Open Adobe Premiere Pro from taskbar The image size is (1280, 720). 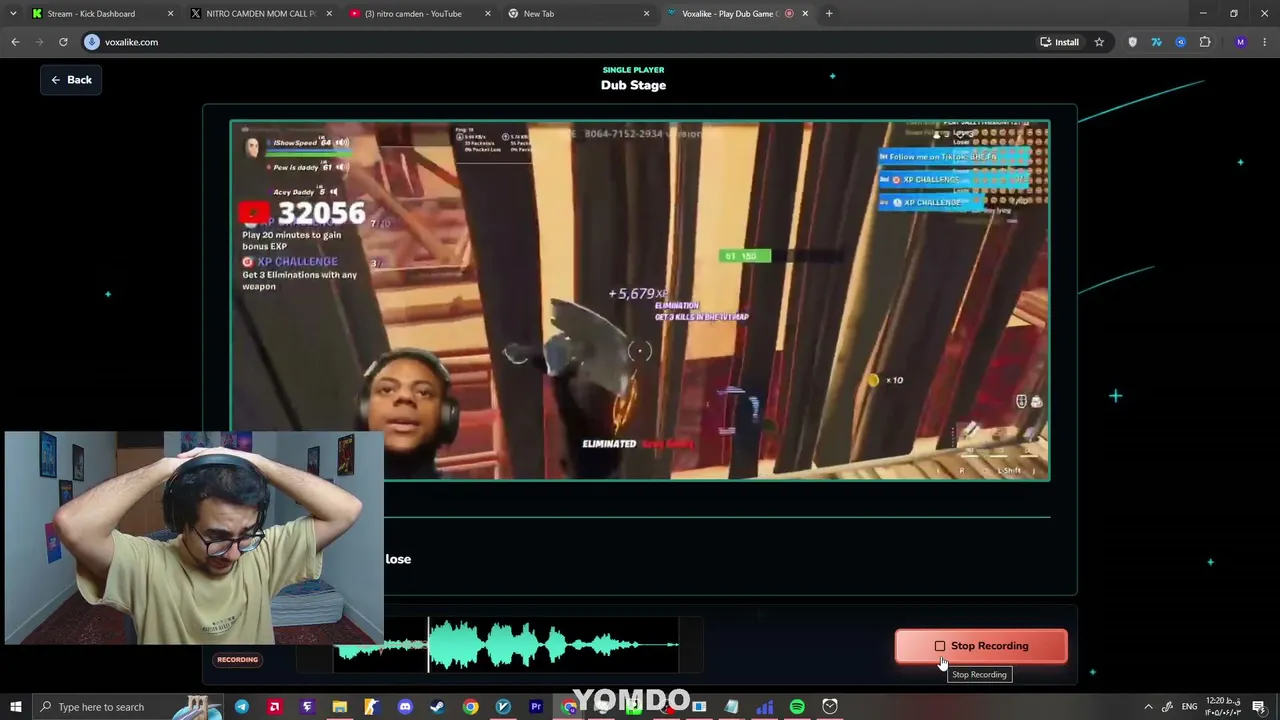point(536,707)
